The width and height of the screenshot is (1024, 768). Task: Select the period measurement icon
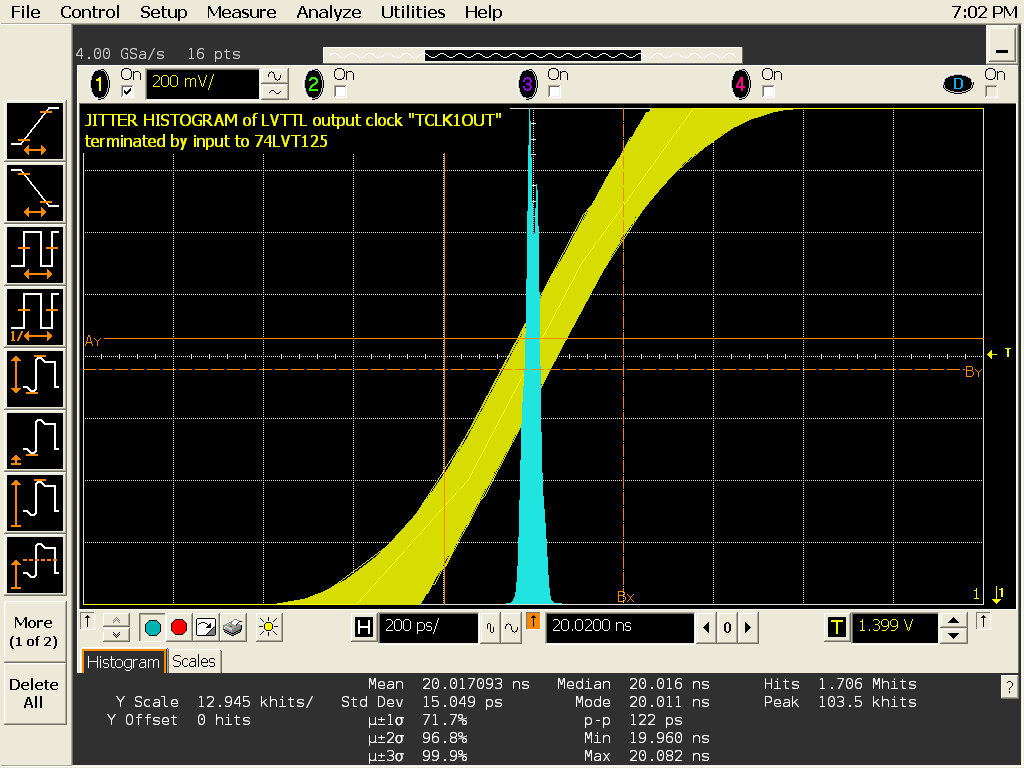click(x=35, y=255)
